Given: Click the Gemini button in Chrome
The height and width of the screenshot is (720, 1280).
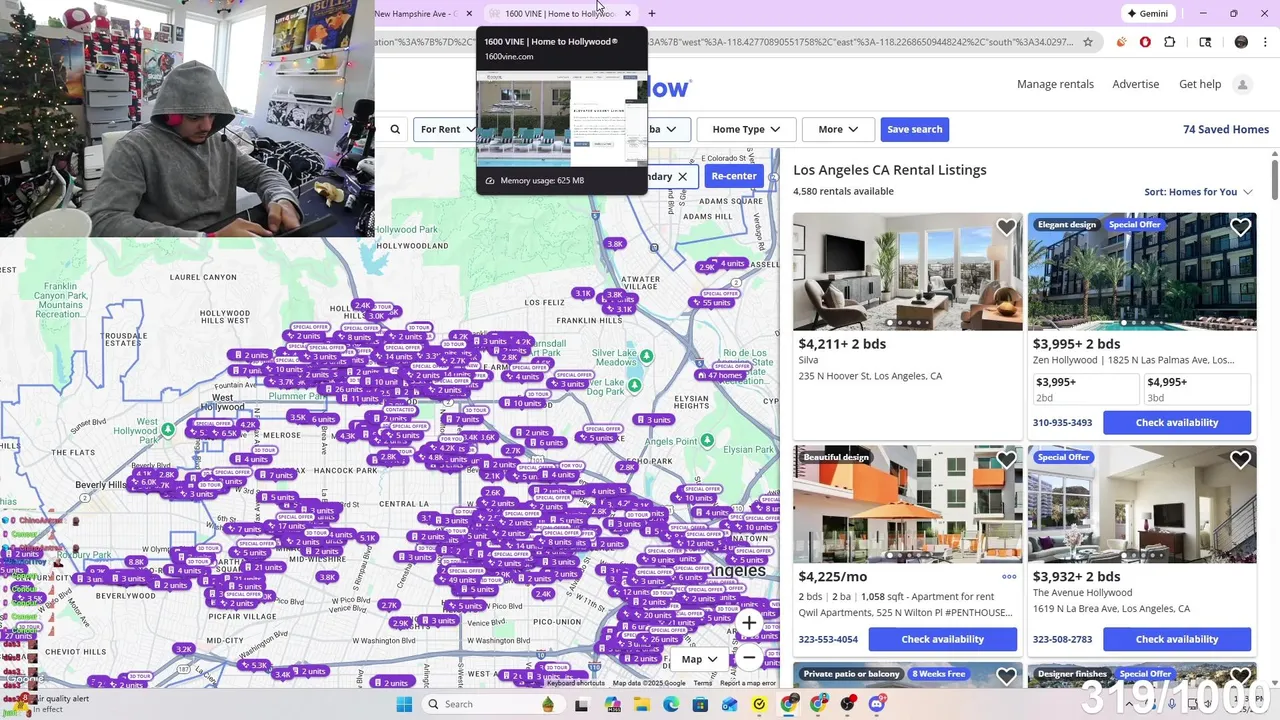Looking at the screenshot, I should pos(1147,13).
